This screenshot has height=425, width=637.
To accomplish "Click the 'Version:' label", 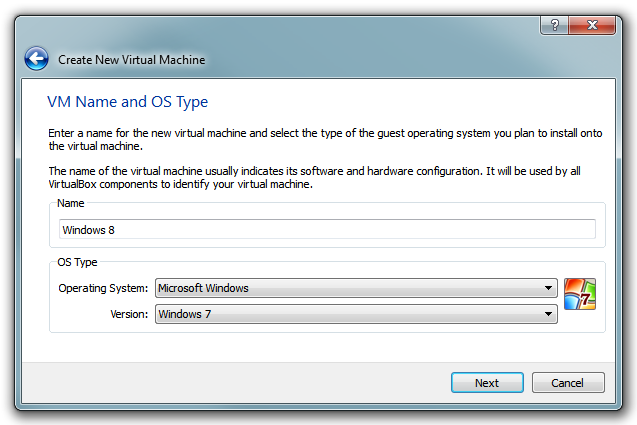I will pos(129,314).
